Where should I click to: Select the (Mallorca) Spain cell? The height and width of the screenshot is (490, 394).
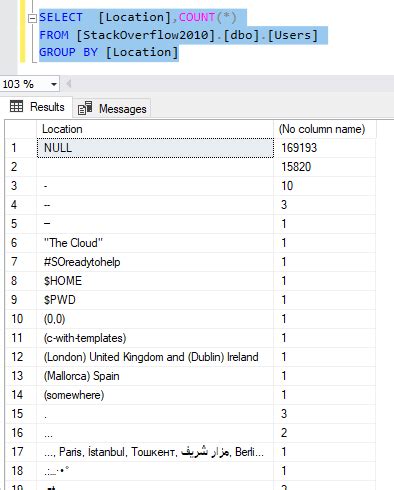click(155, 376)
